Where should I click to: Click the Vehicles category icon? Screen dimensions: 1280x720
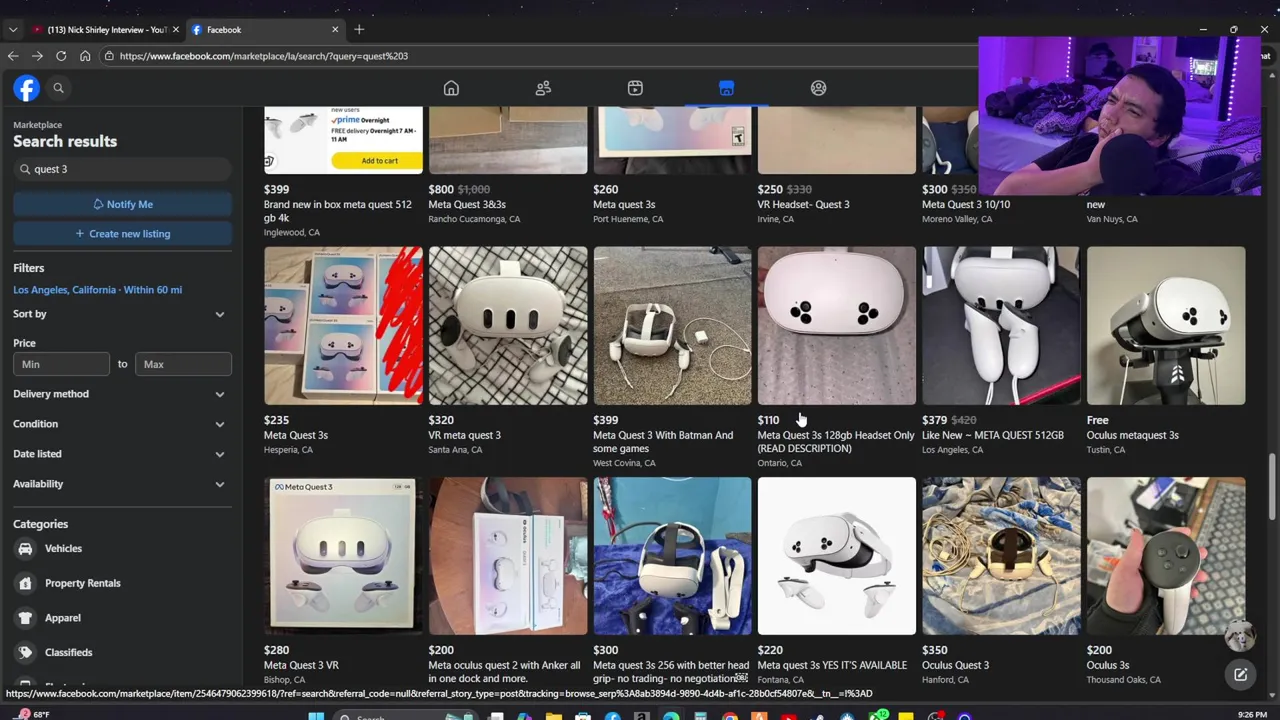[x=25, y=548]
